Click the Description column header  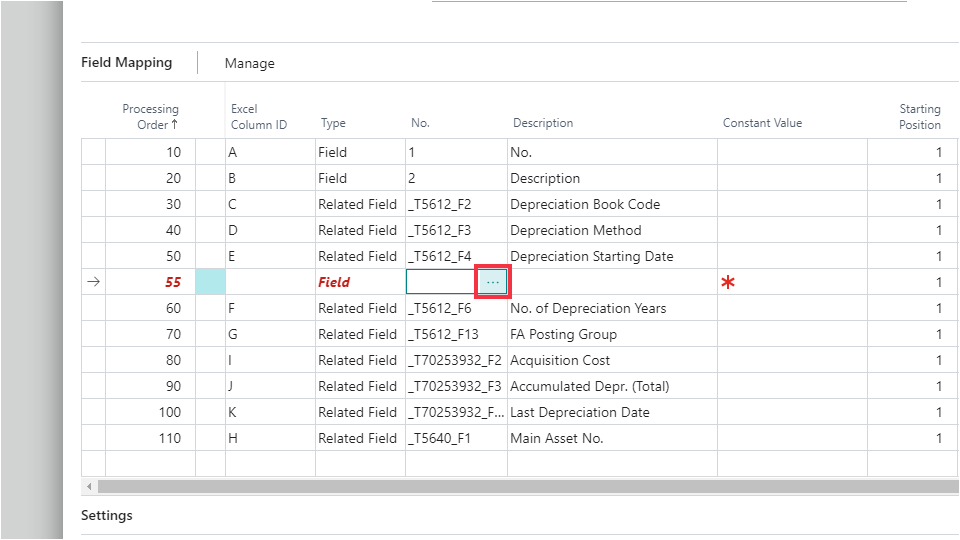(x=543, y=123)
